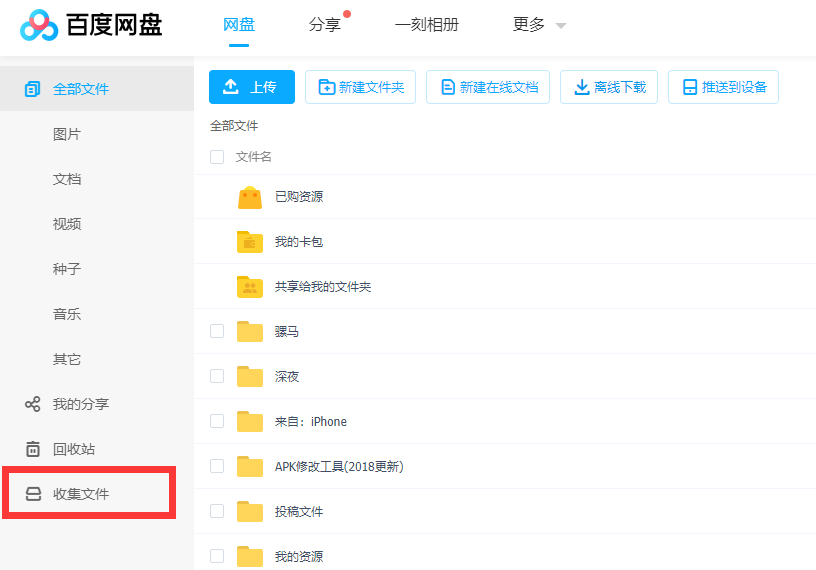Click the 投稿文件 folder icon
The height and width of the screenshot is (570, 816).
click(x=250, y=511)
